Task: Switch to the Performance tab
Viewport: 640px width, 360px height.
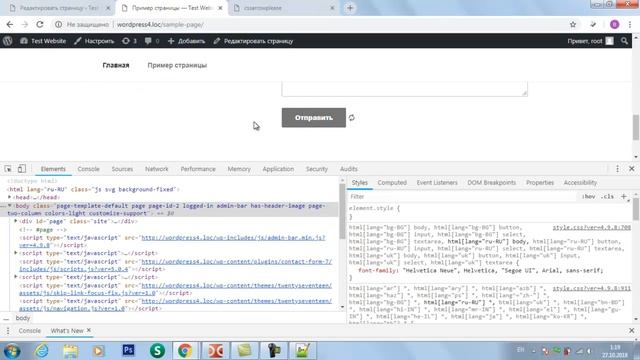Action: click(198, 169)
